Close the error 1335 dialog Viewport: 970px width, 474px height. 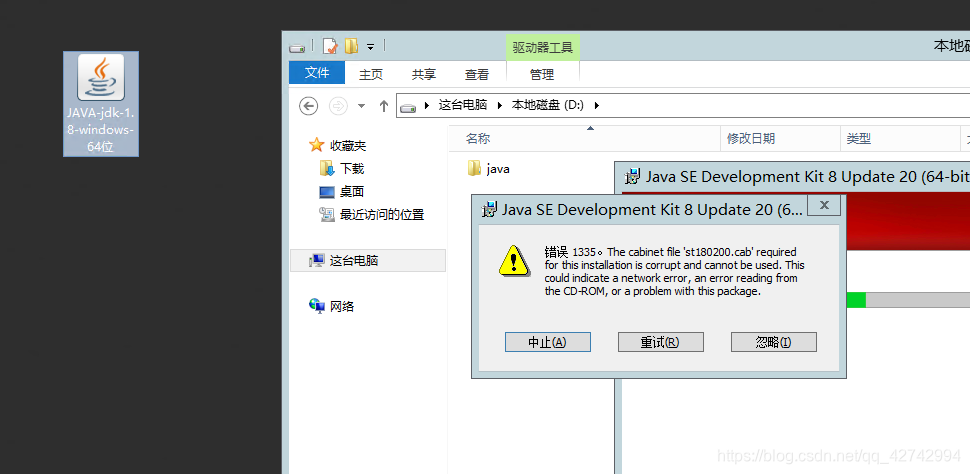click(x=824, y=205)
